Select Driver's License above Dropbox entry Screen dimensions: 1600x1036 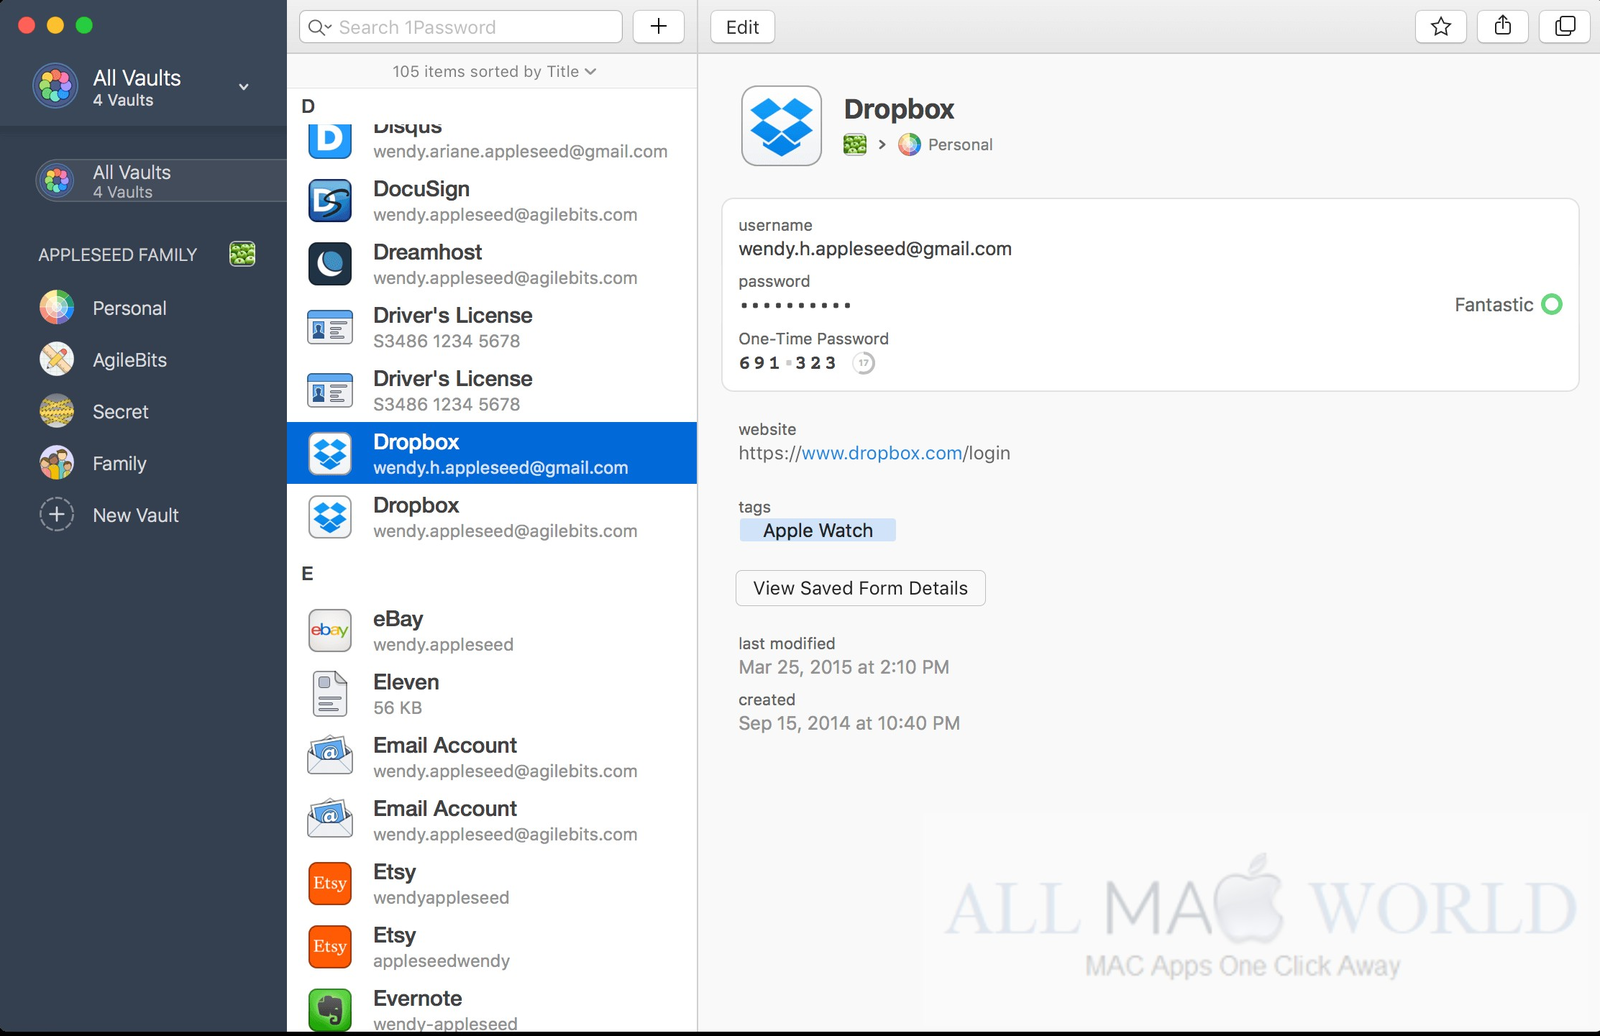[492, 390]
